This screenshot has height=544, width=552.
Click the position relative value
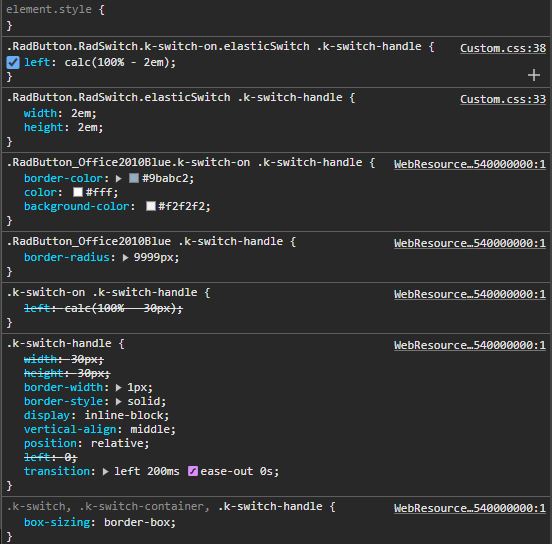click(x=118, y=443)
